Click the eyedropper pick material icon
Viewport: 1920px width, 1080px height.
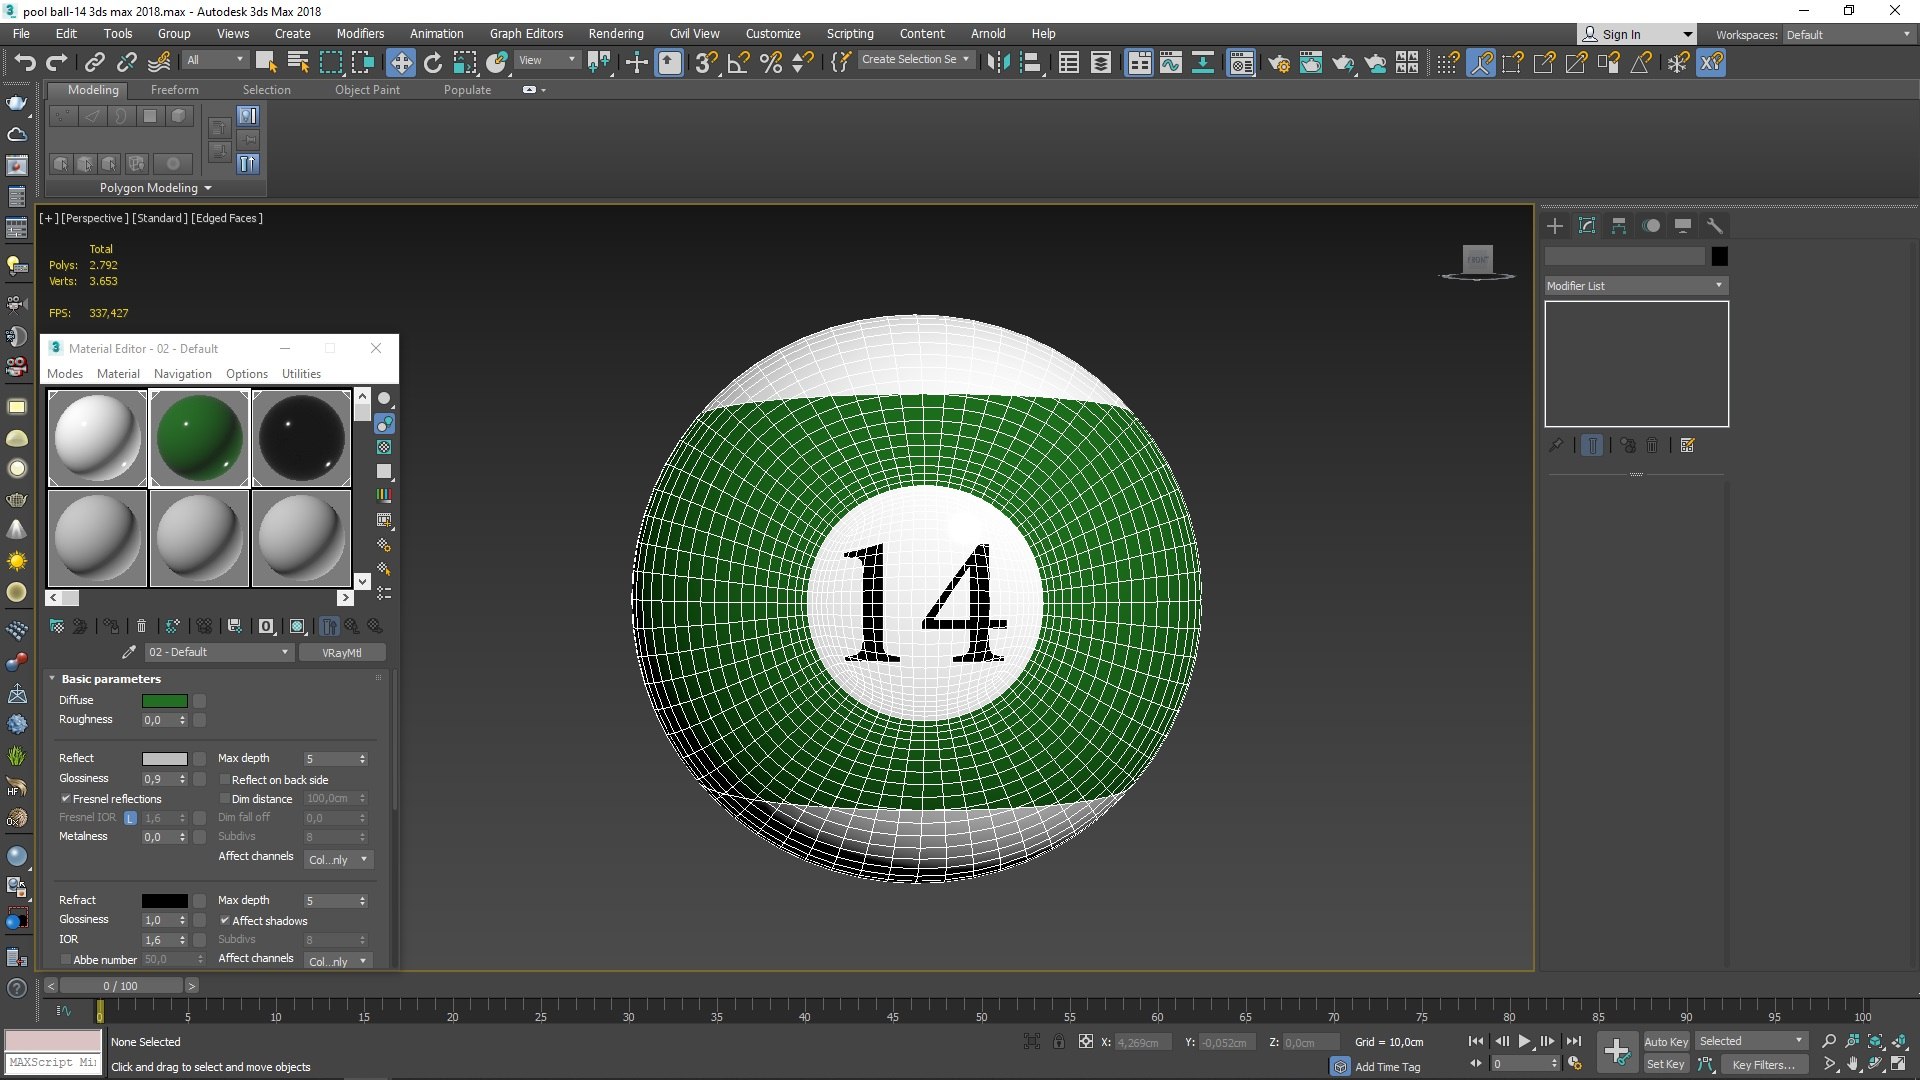point(129,652)
